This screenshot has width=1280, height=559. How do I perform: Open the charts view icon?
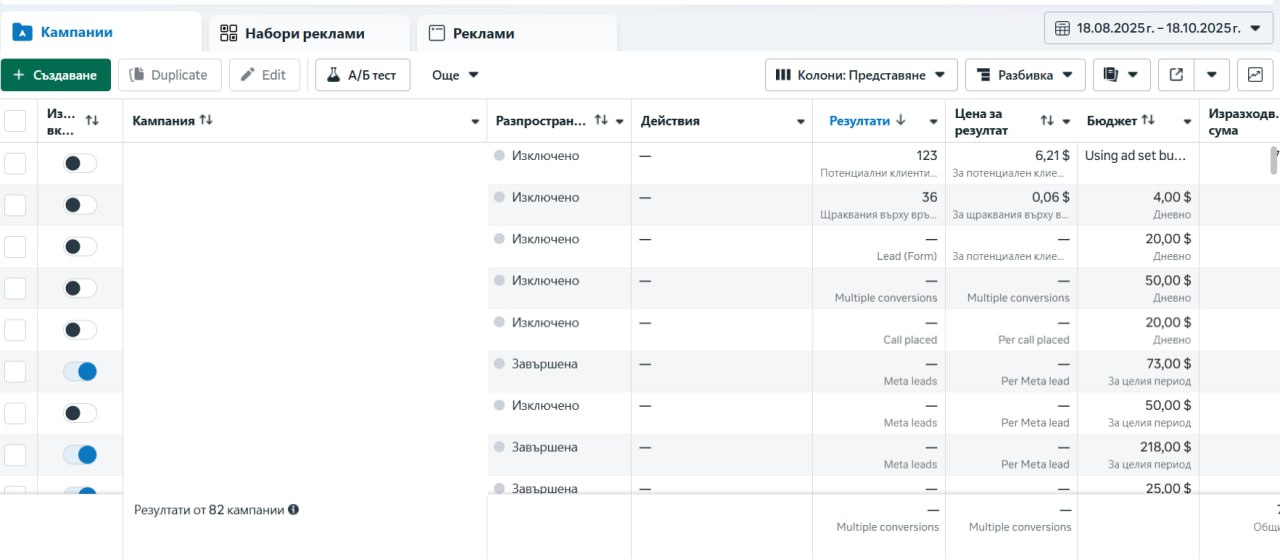pos(1255,75)
